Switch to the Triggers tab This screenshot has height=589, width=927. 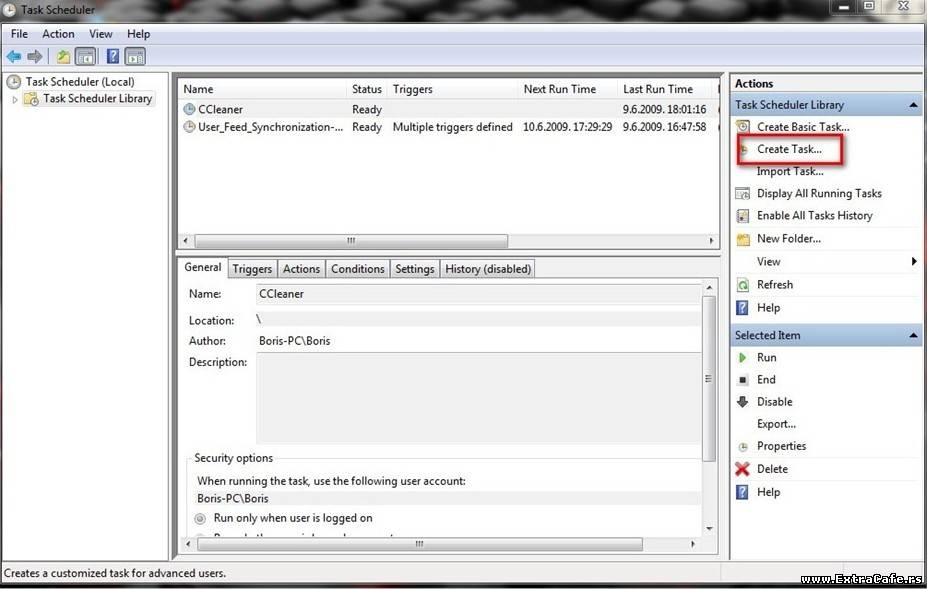252,269
